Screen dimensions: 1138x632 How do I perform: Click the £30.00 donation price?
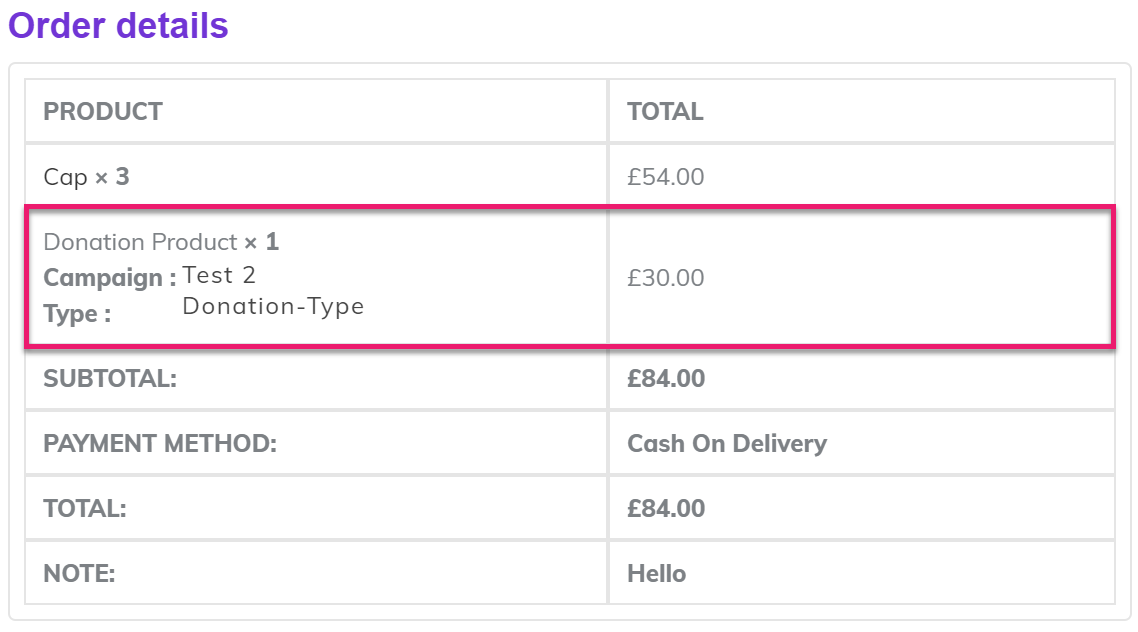pos(665,278)
